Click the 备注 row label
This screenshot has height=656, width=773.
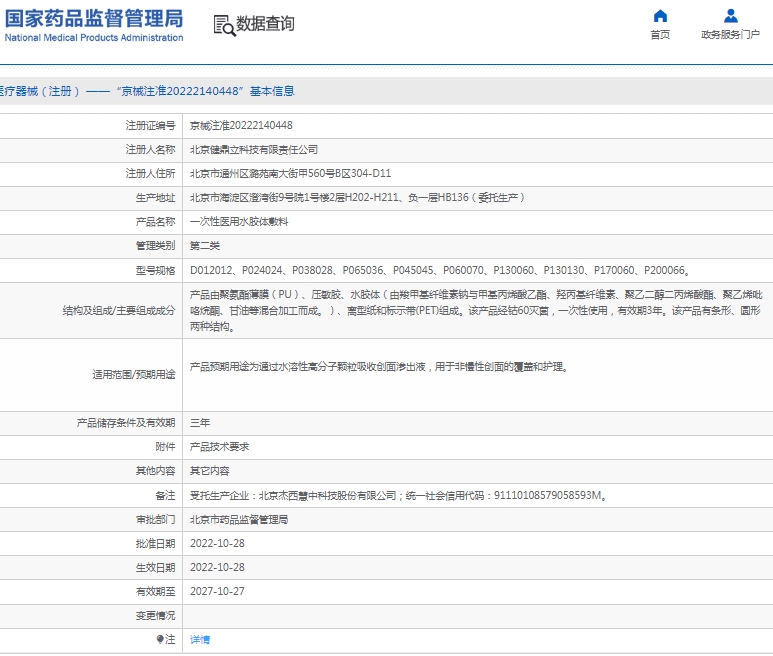[x=165, y=495]
